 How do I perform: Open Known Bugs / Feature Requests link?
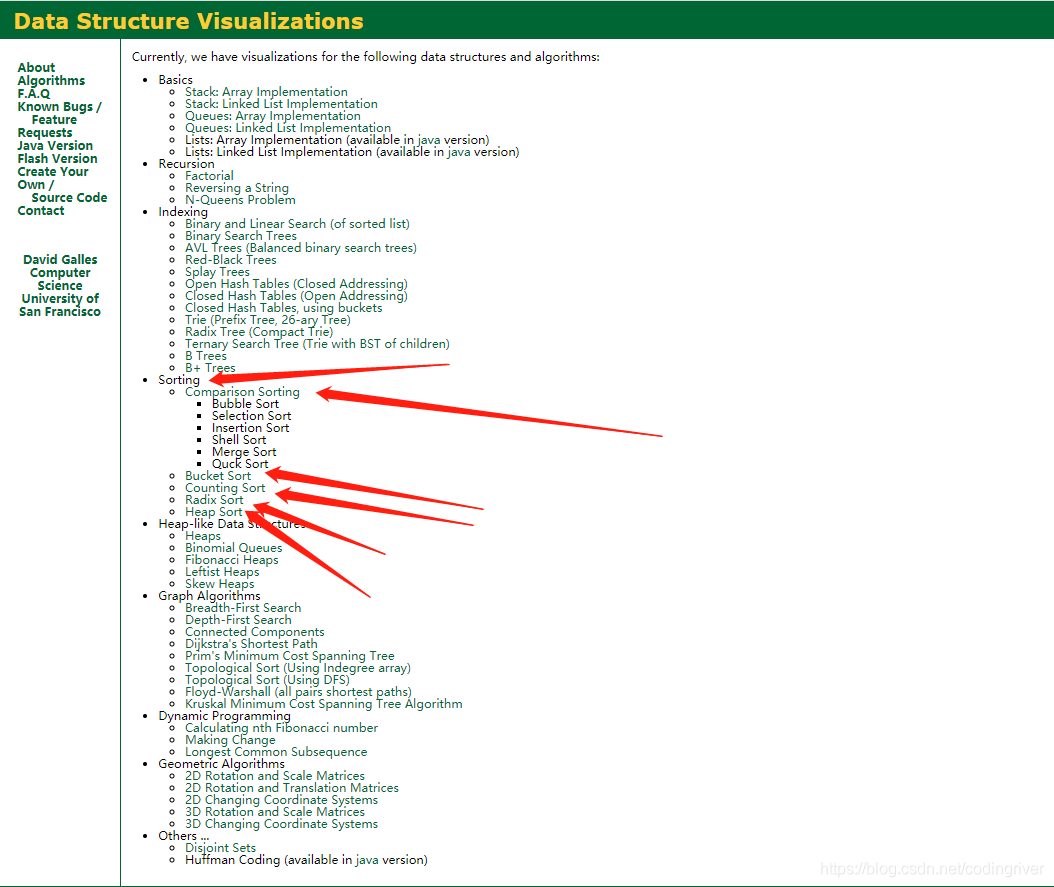click(59, 120)
